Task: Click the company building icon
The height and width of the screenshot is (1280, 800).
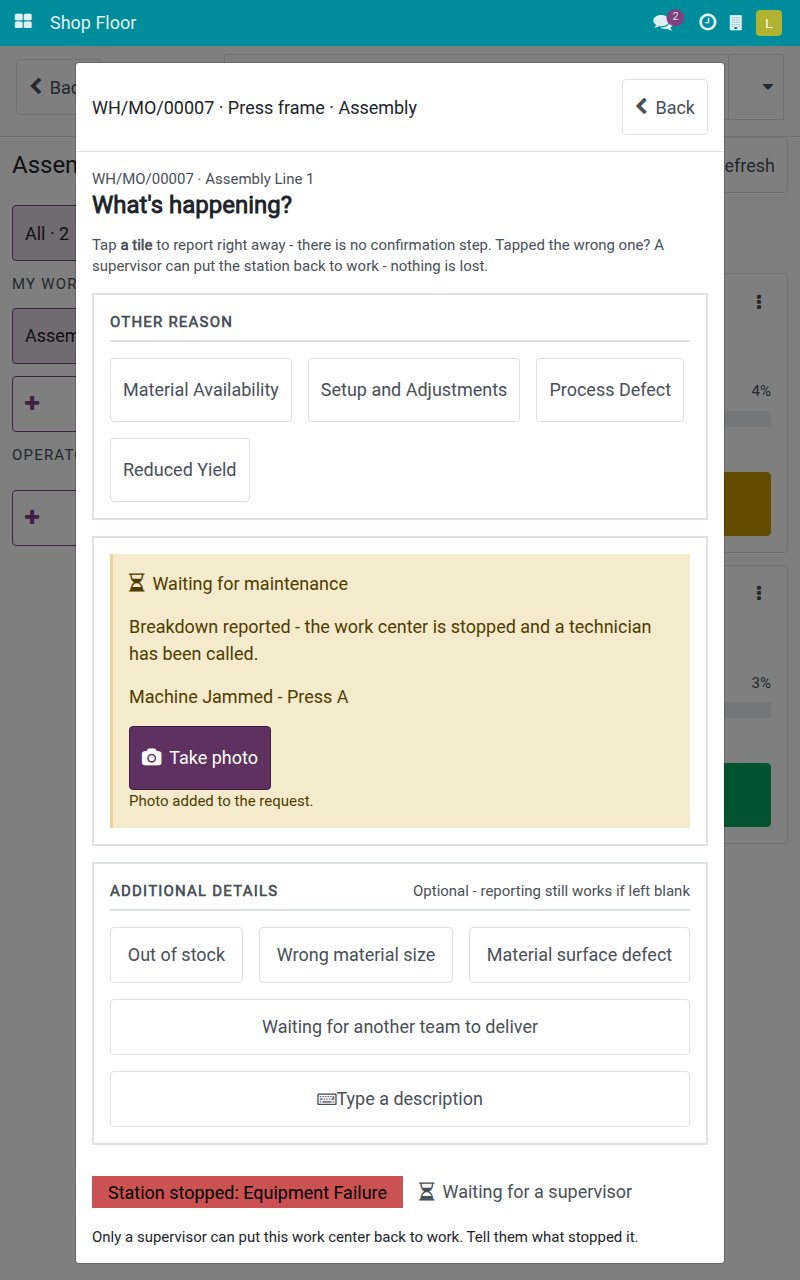Action: click(736, 22)
